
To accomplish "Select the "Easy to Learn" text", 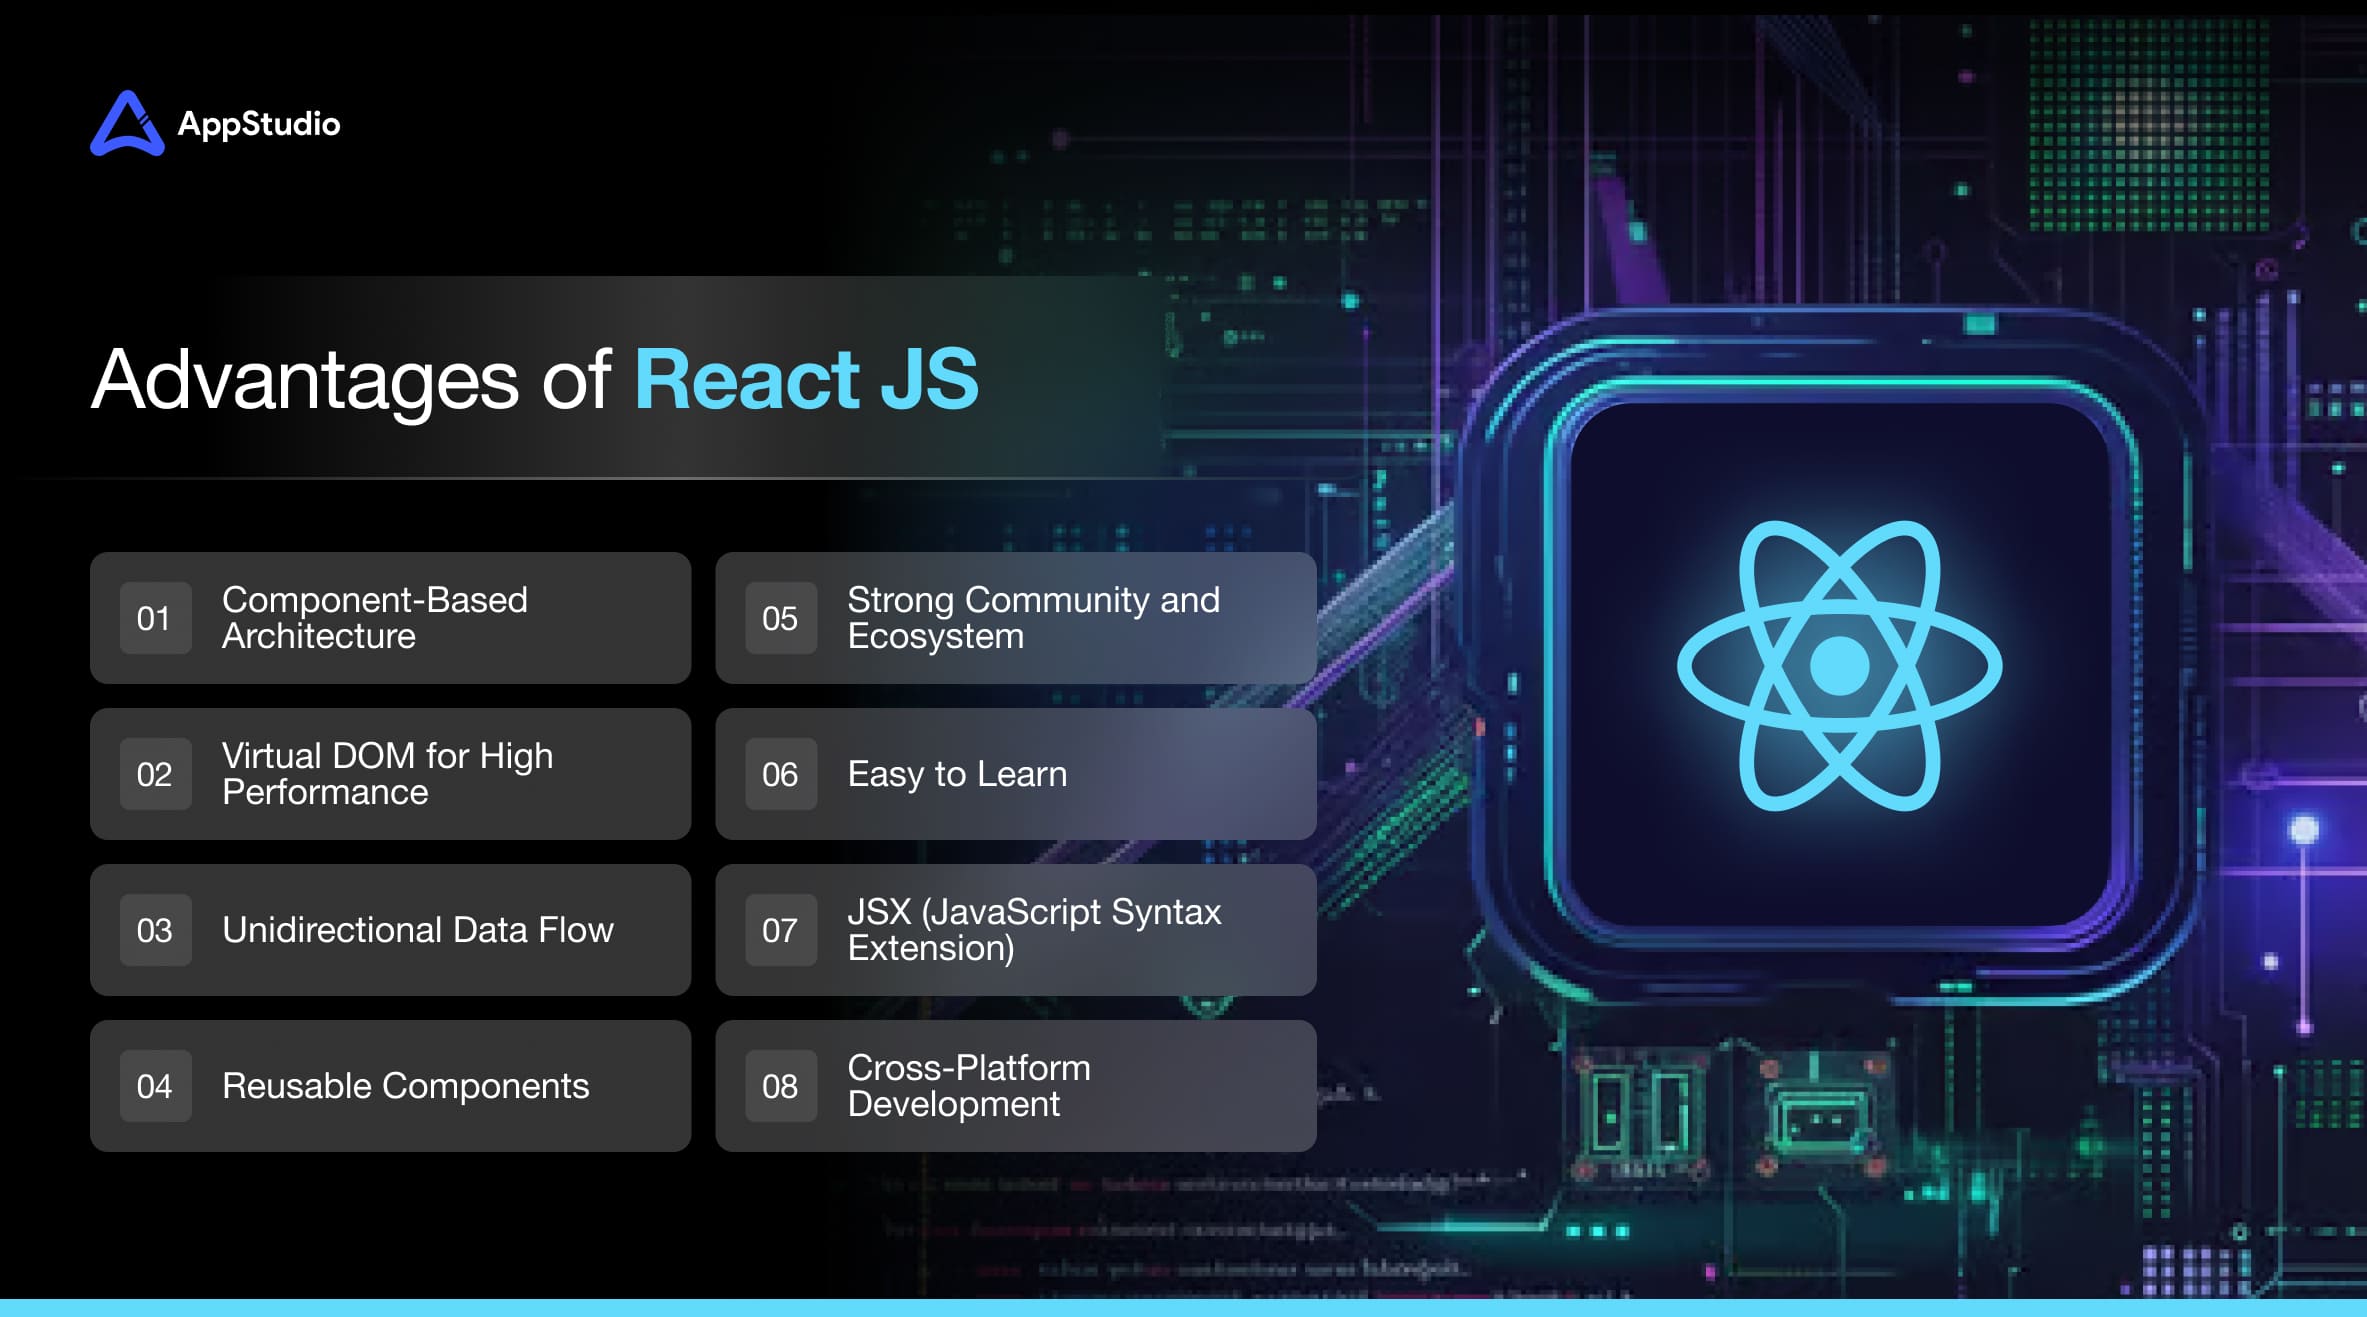I will [x=957, y=774].
